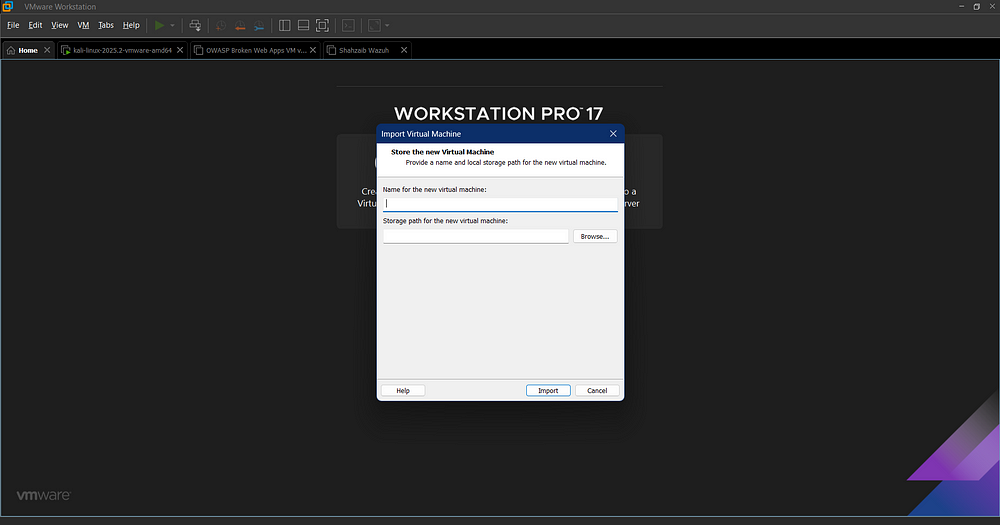Click the Shahzaib Wazuh tab VM icon
Image resolution: width=1000 pixels, height=525 pixels.
(332, 50)
